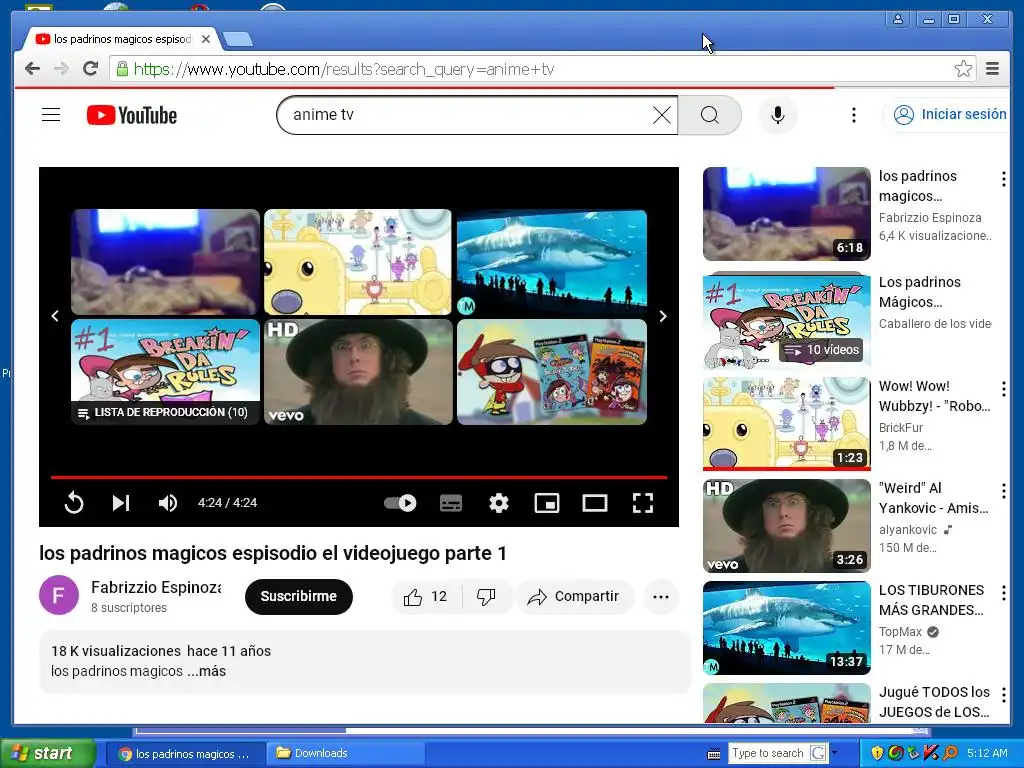The width and height of the screenshot is (1024, 768).
Task: Open options for LOS TIBURONES video
Action: click(1003, 592)
